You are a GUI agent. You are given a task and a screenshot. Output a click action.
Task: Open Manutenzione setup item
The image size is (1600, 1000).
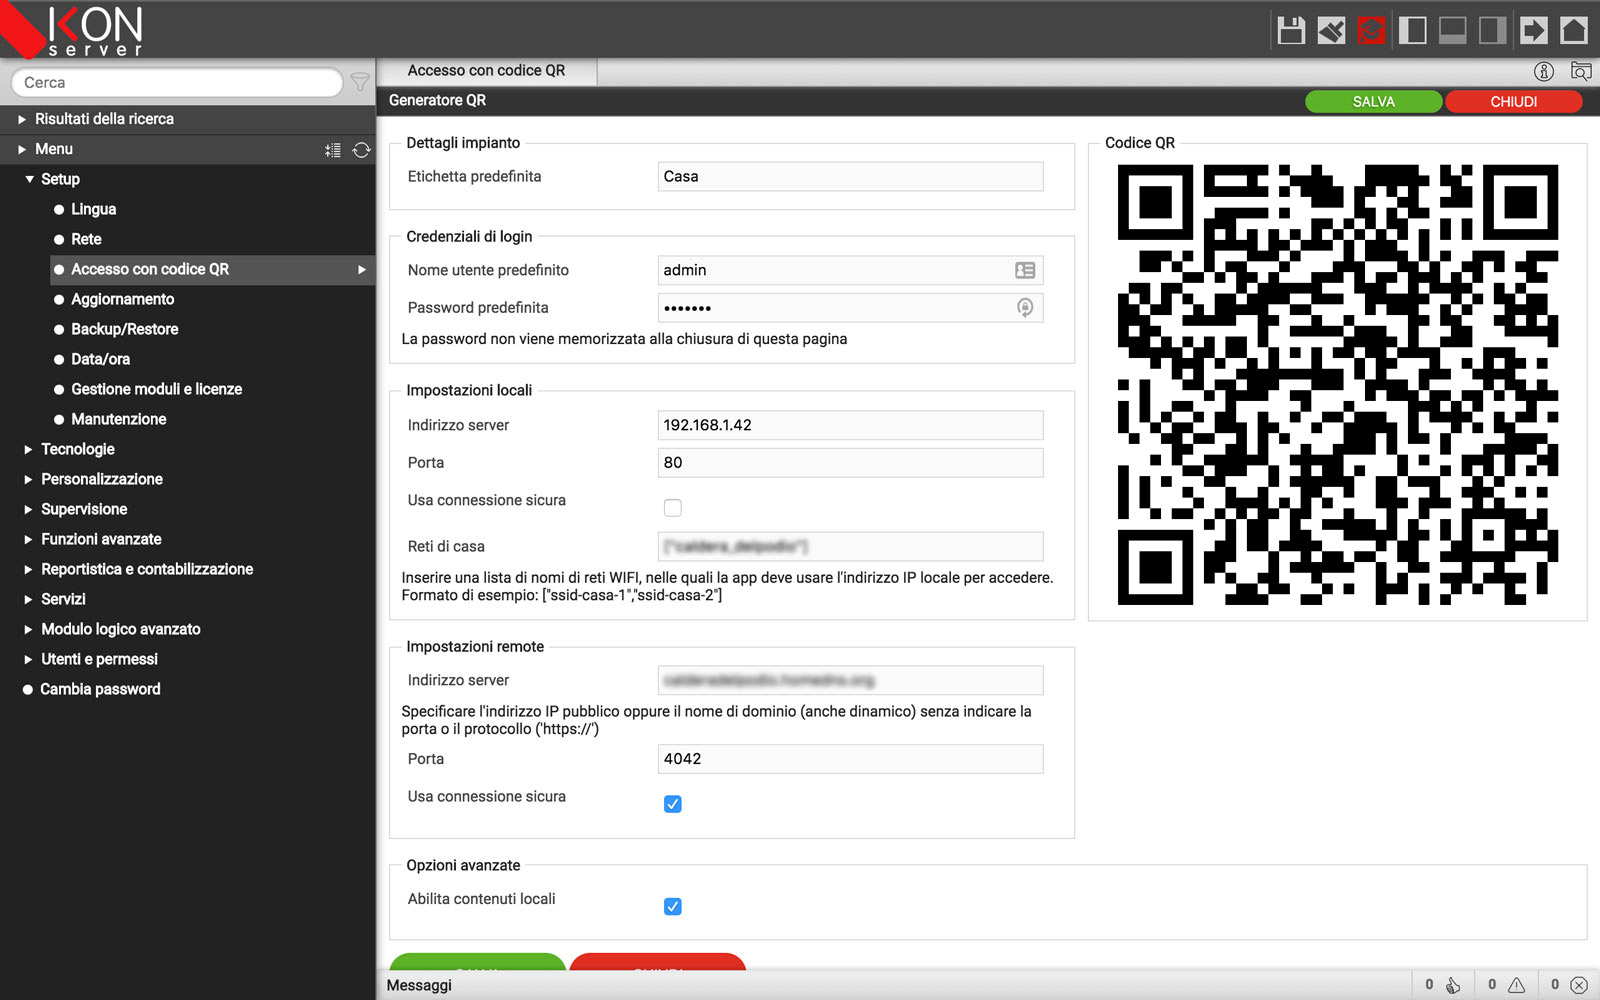(x=118, y=419)
